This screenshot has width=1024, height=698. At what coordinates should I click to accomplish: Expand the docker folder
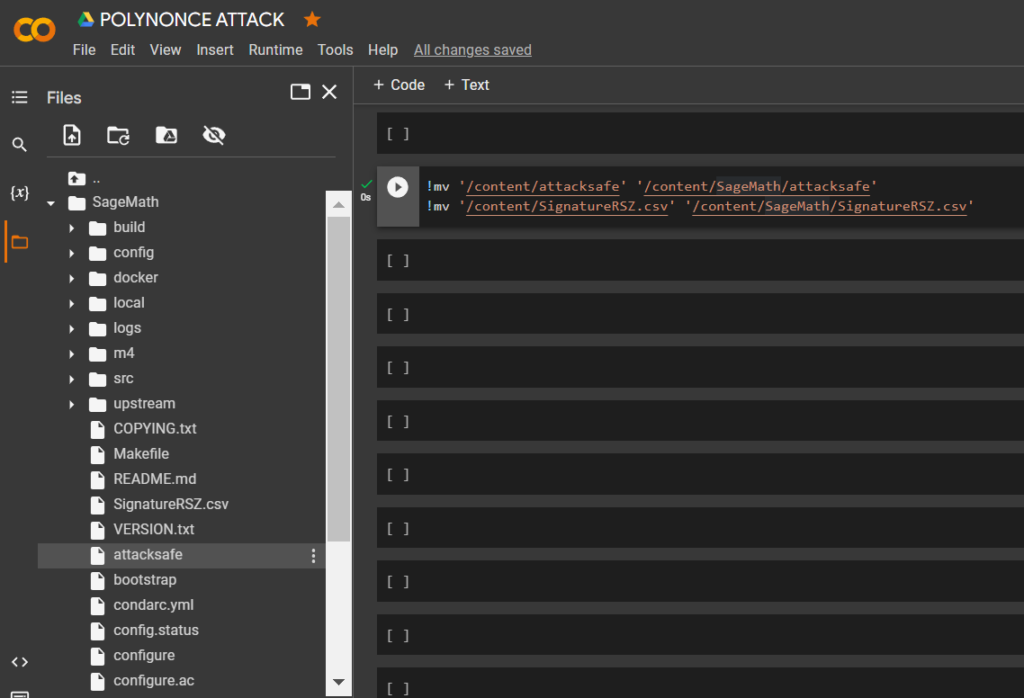click(x=72, y=279)
